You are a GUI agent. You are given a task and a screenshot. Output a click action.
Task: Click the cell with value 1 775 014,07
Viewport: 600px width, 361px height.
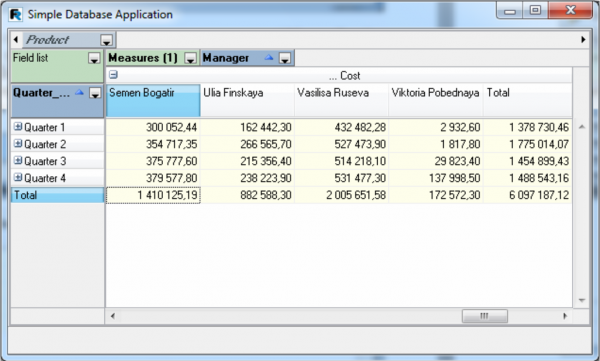[x=527, y=144]
